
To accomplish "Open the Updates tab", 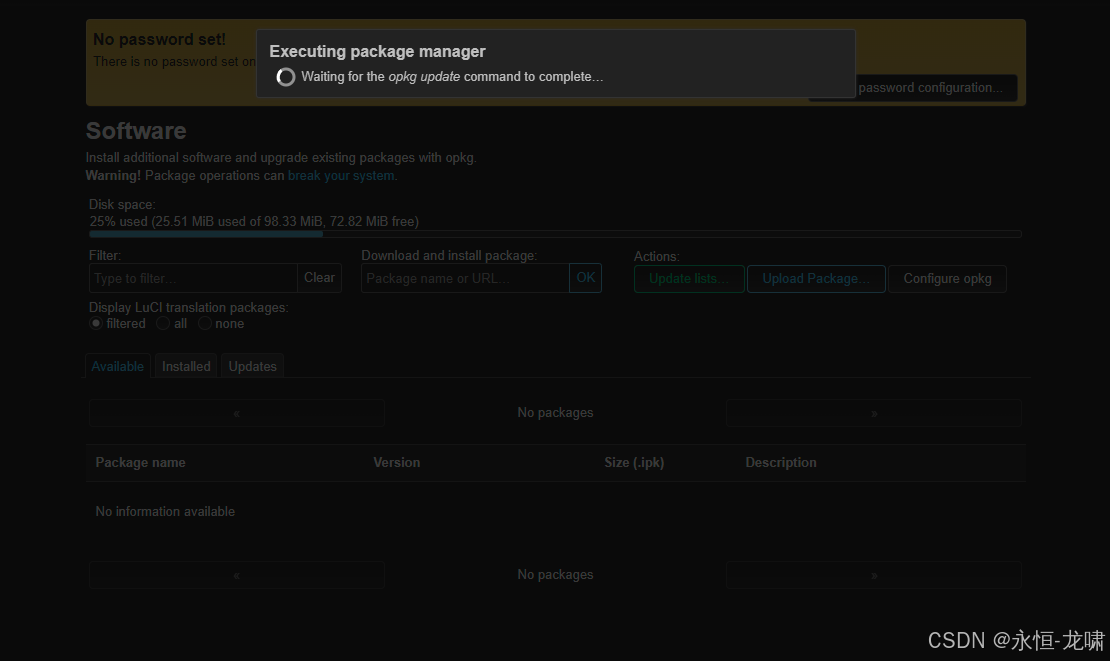I will pyautogui.click(x=252, y=366).
